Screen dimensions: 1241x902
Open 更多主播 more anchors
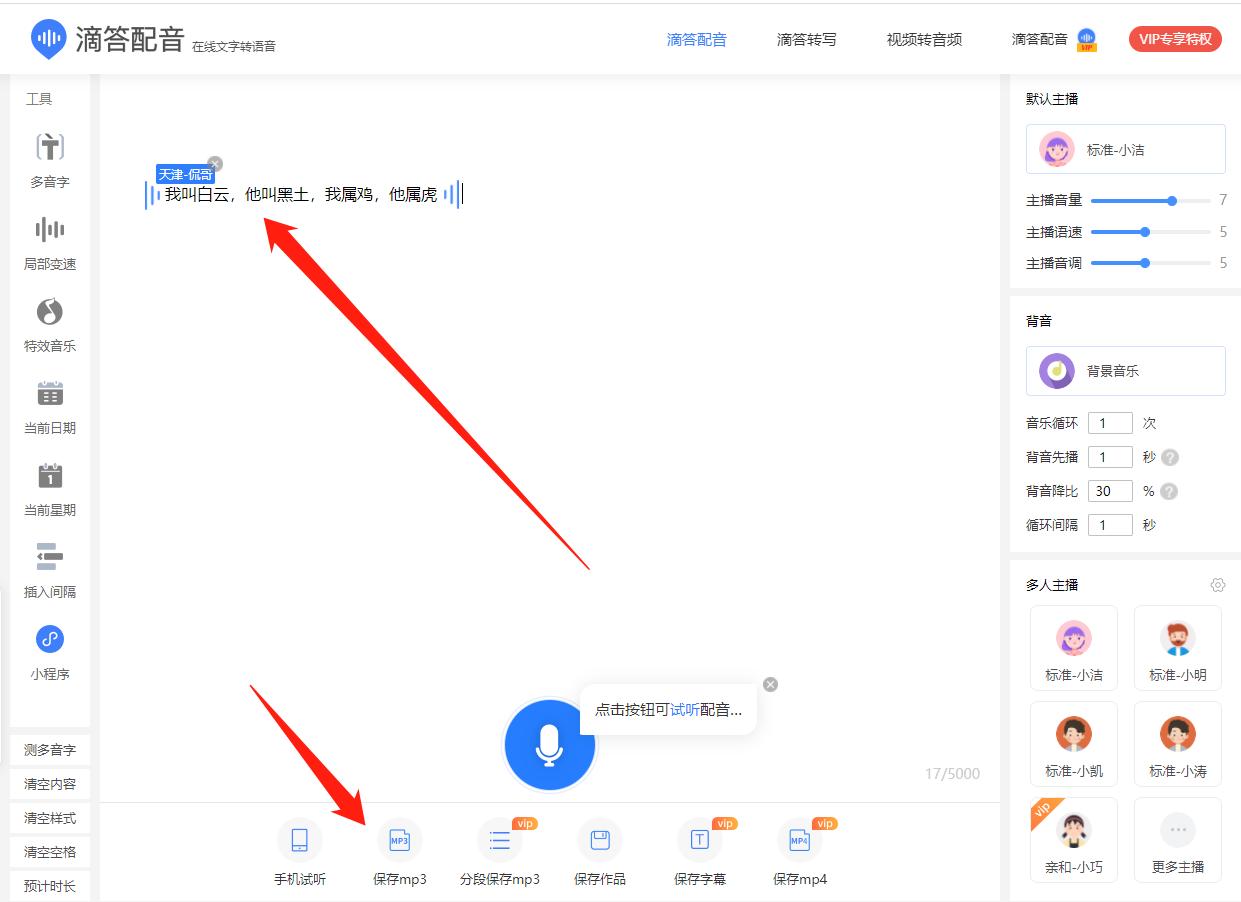pos(1178,840)
